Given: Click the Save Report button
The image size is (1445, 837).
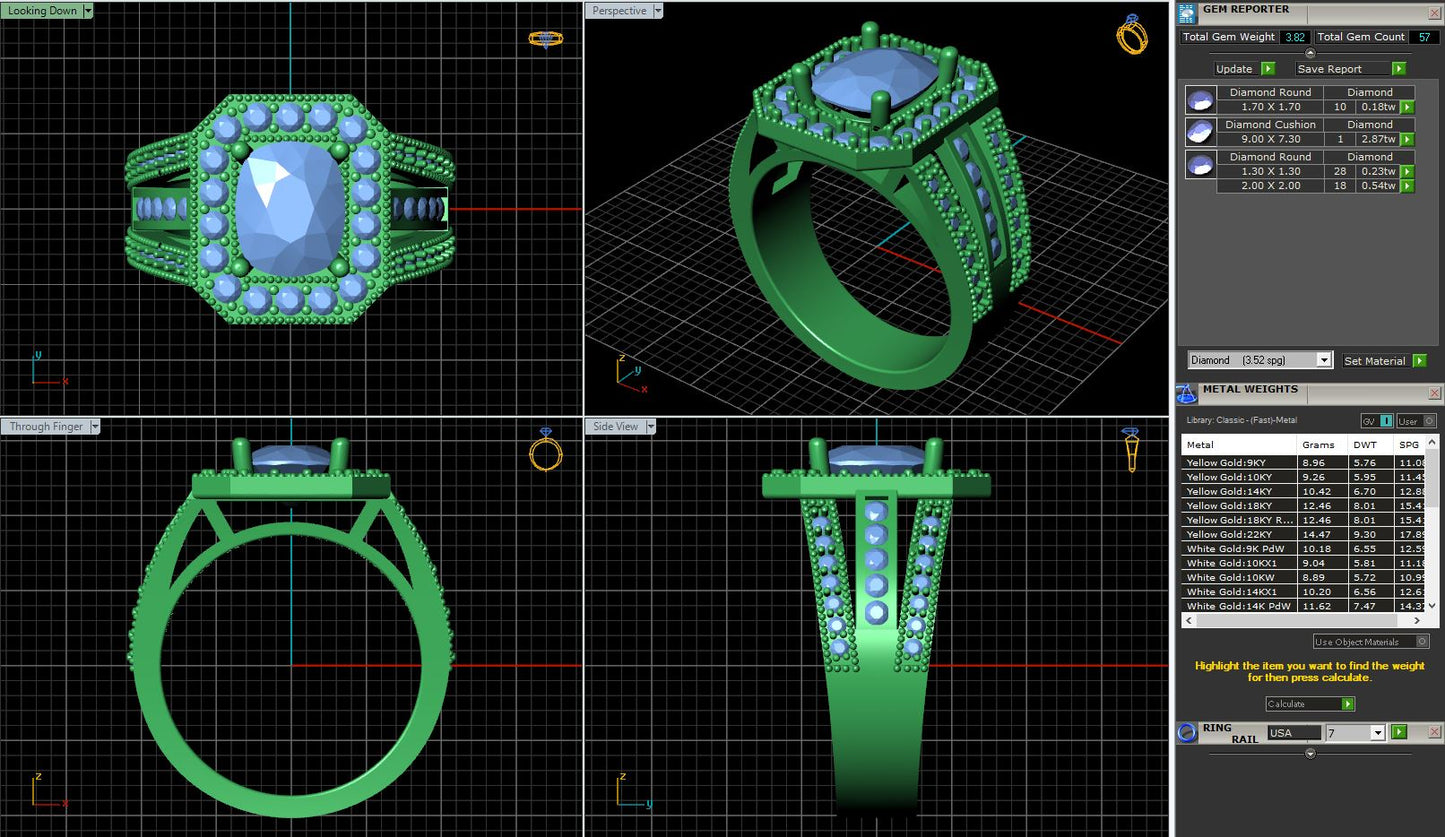Looking at the screenshot, I should point(1350,69).
